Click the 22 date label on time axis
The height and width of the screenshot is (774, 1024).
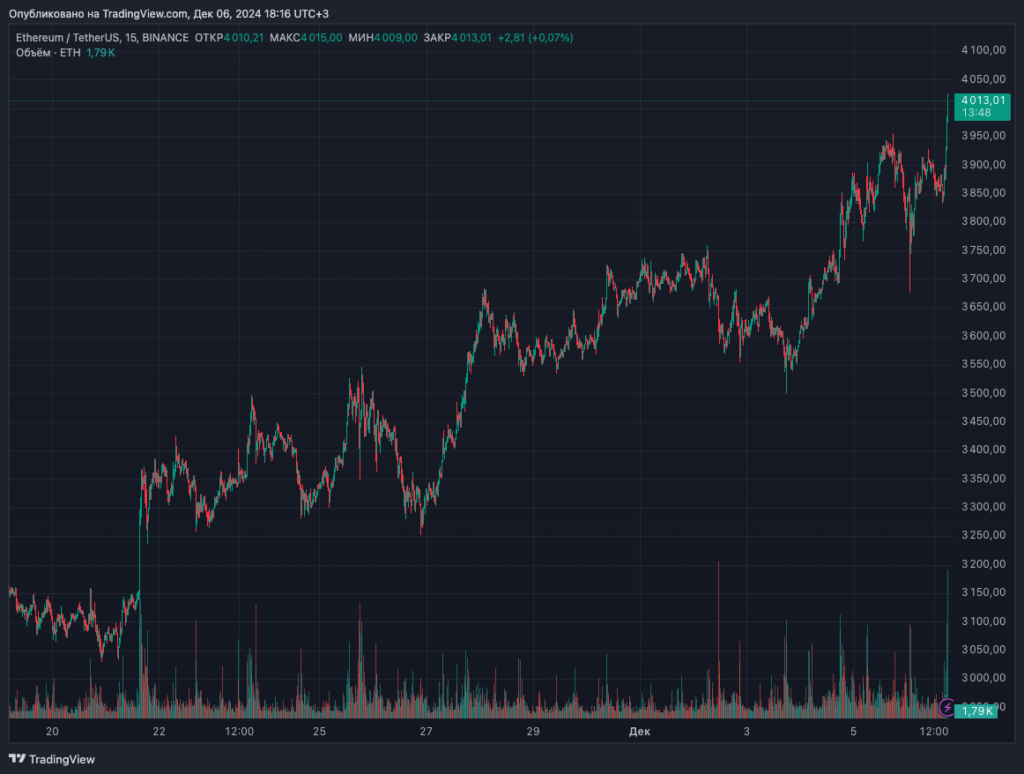click(x=159, y=732)
